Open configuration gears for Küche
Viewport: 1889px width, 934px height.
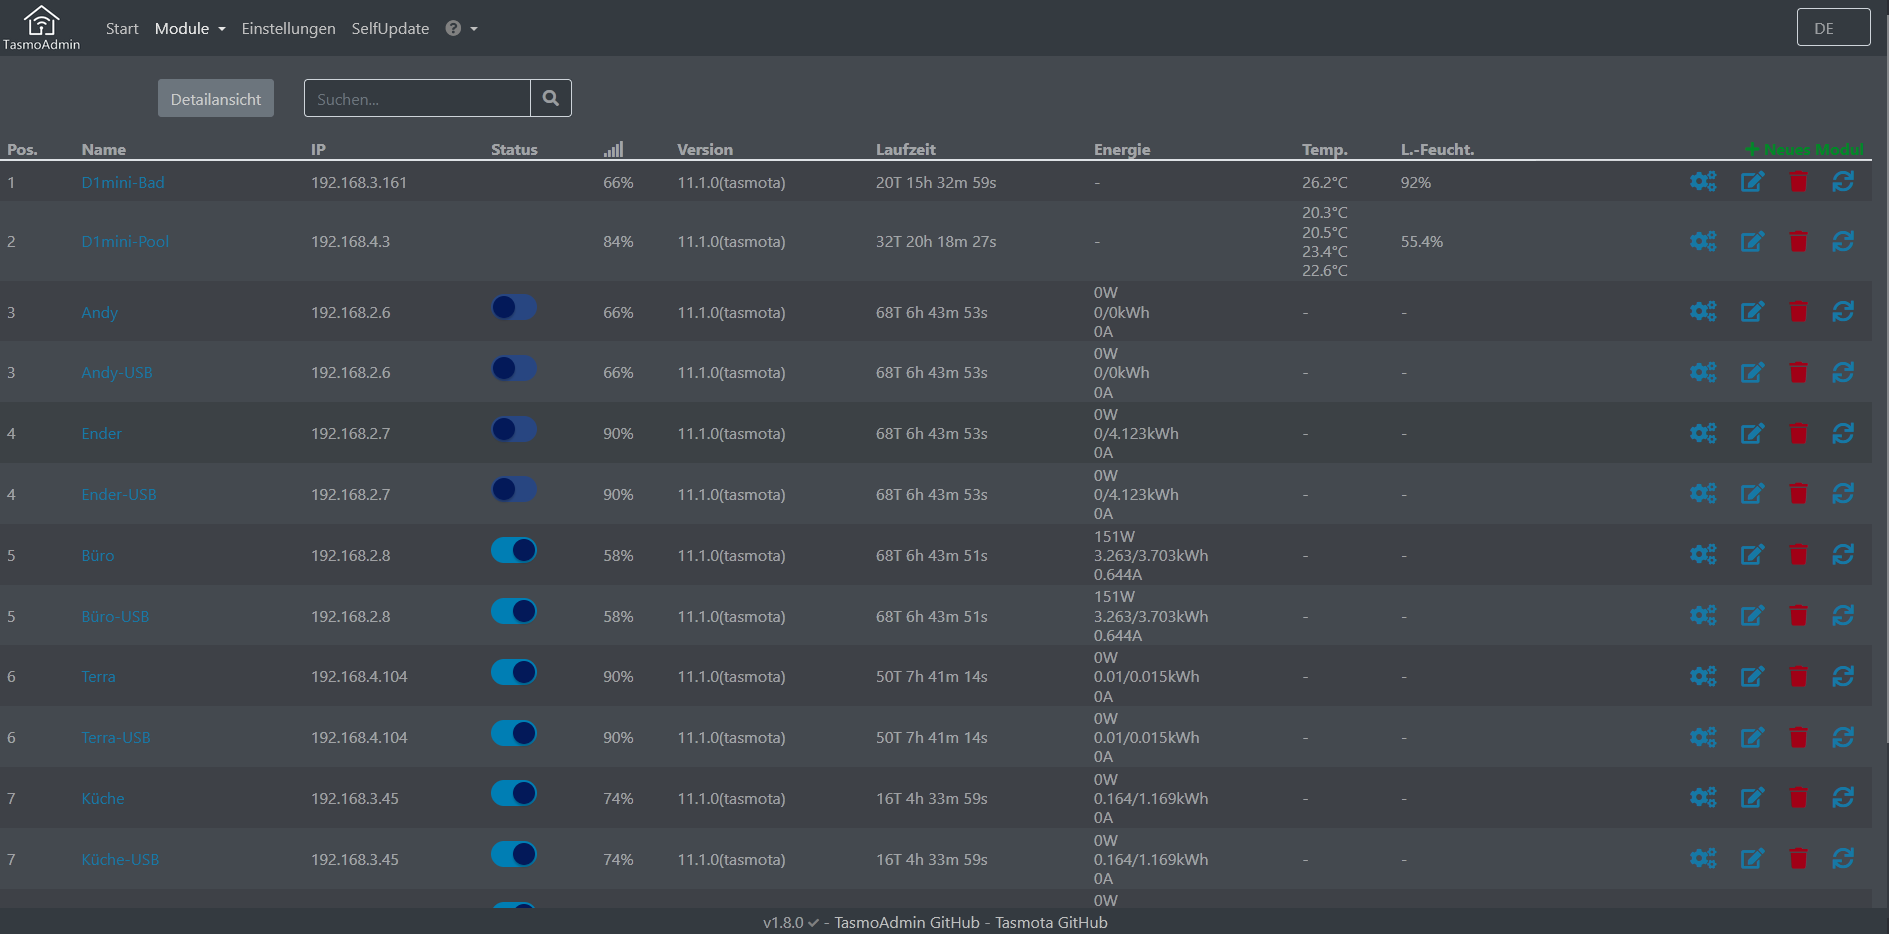[x=1703, y=797]
